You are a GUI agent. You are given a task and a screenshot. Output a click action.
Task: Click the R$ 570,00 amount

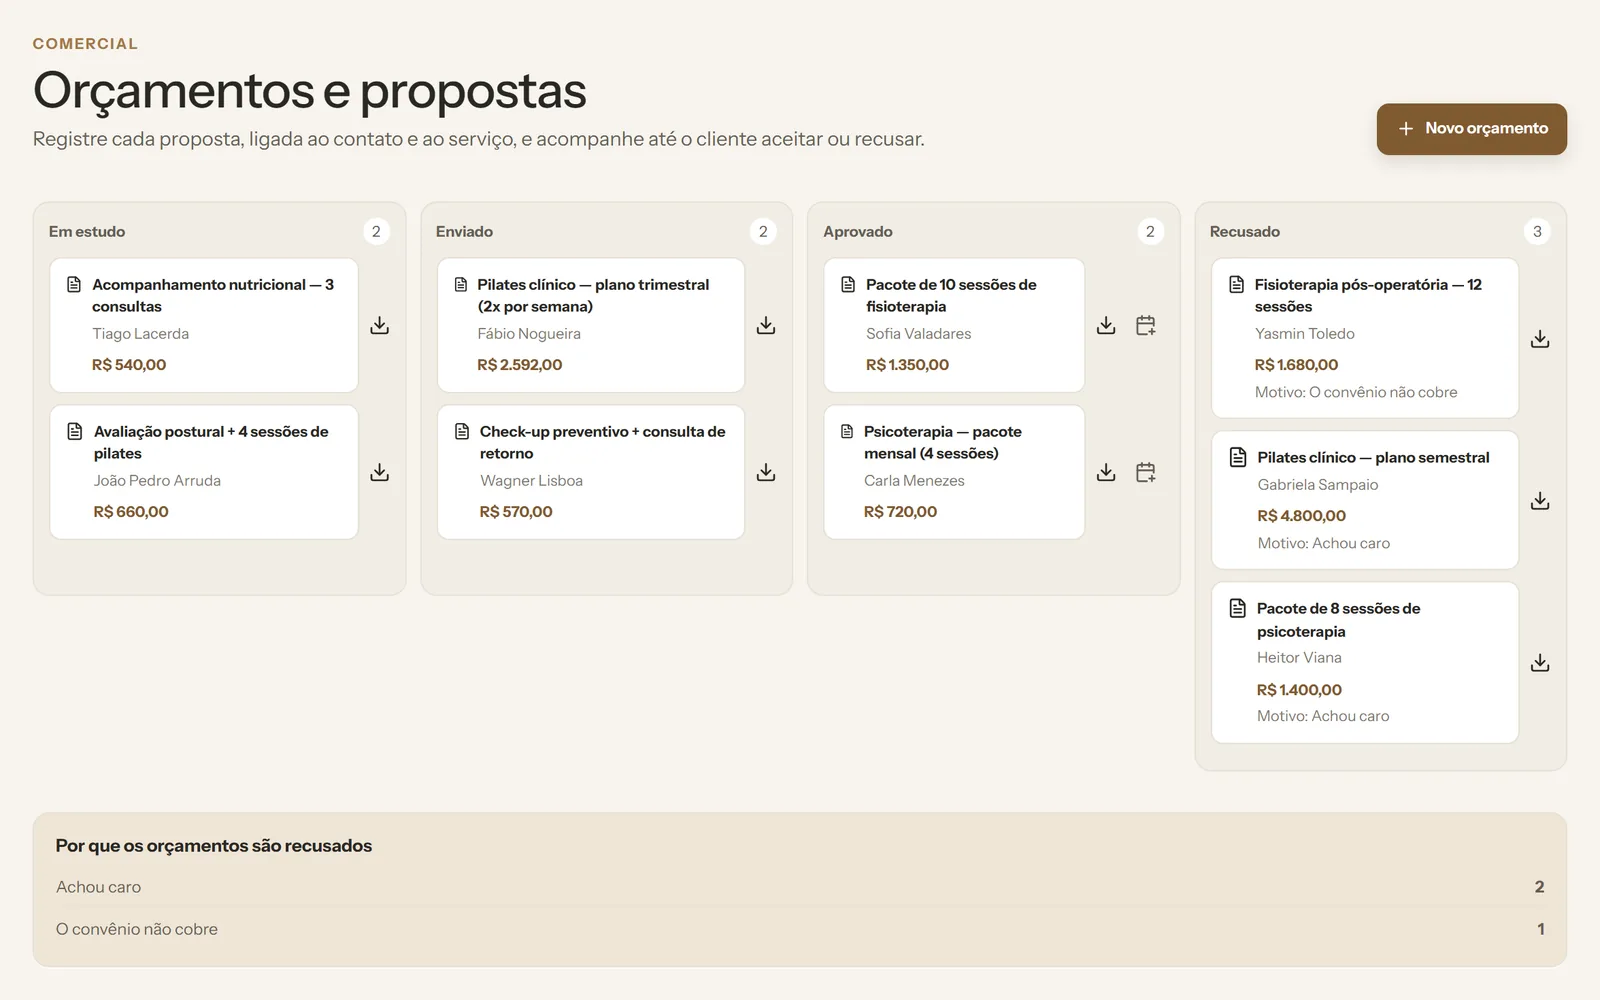click(516, 512)
